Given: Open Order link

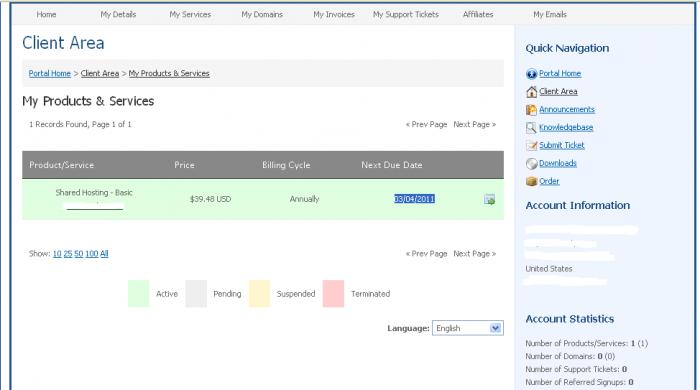Looking at the screenshot, I should pyautogui.click(x=549, y=181).
